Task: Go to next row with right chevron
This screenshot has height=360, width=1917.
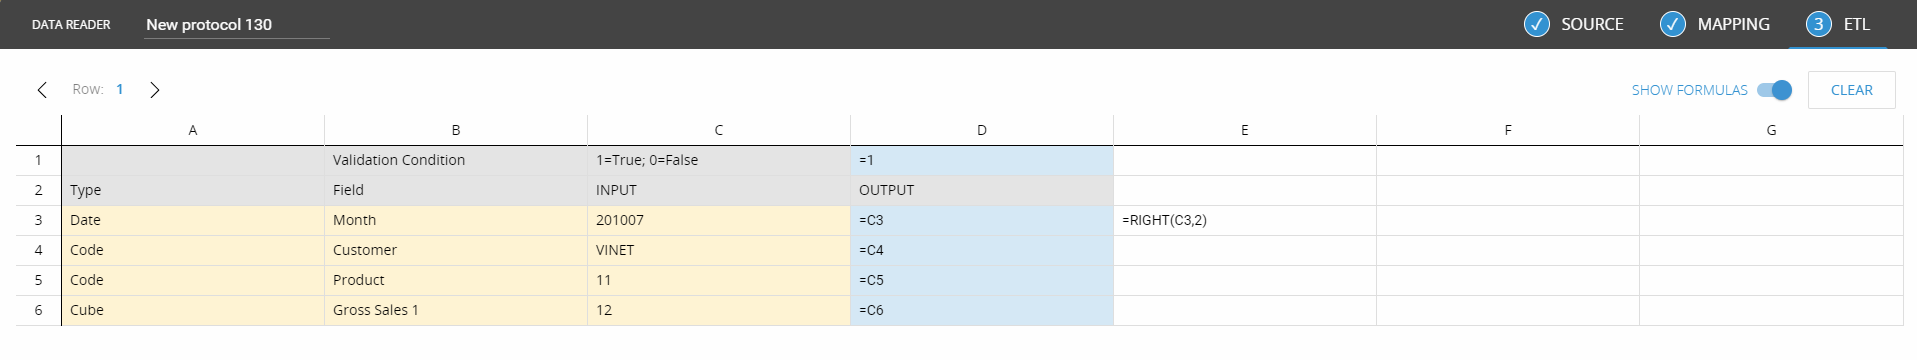Action: click(x=155, y=90)
